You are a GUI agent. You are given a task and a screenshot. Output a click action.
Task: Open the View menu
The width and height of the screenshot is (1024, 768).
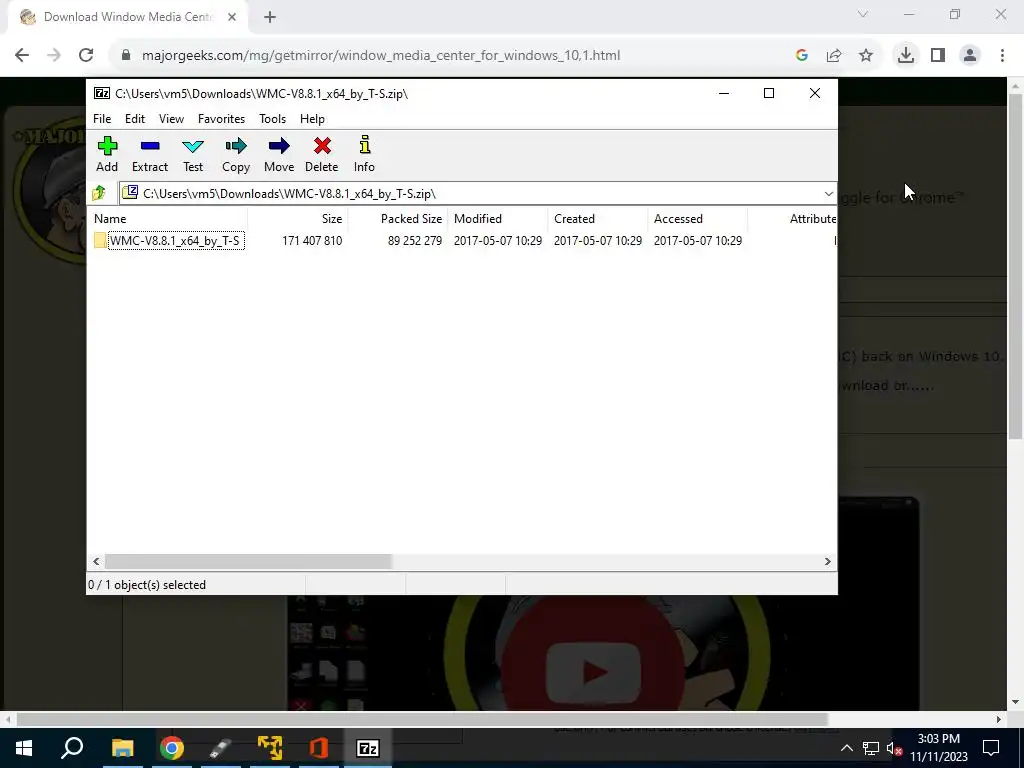click(171, 119)
